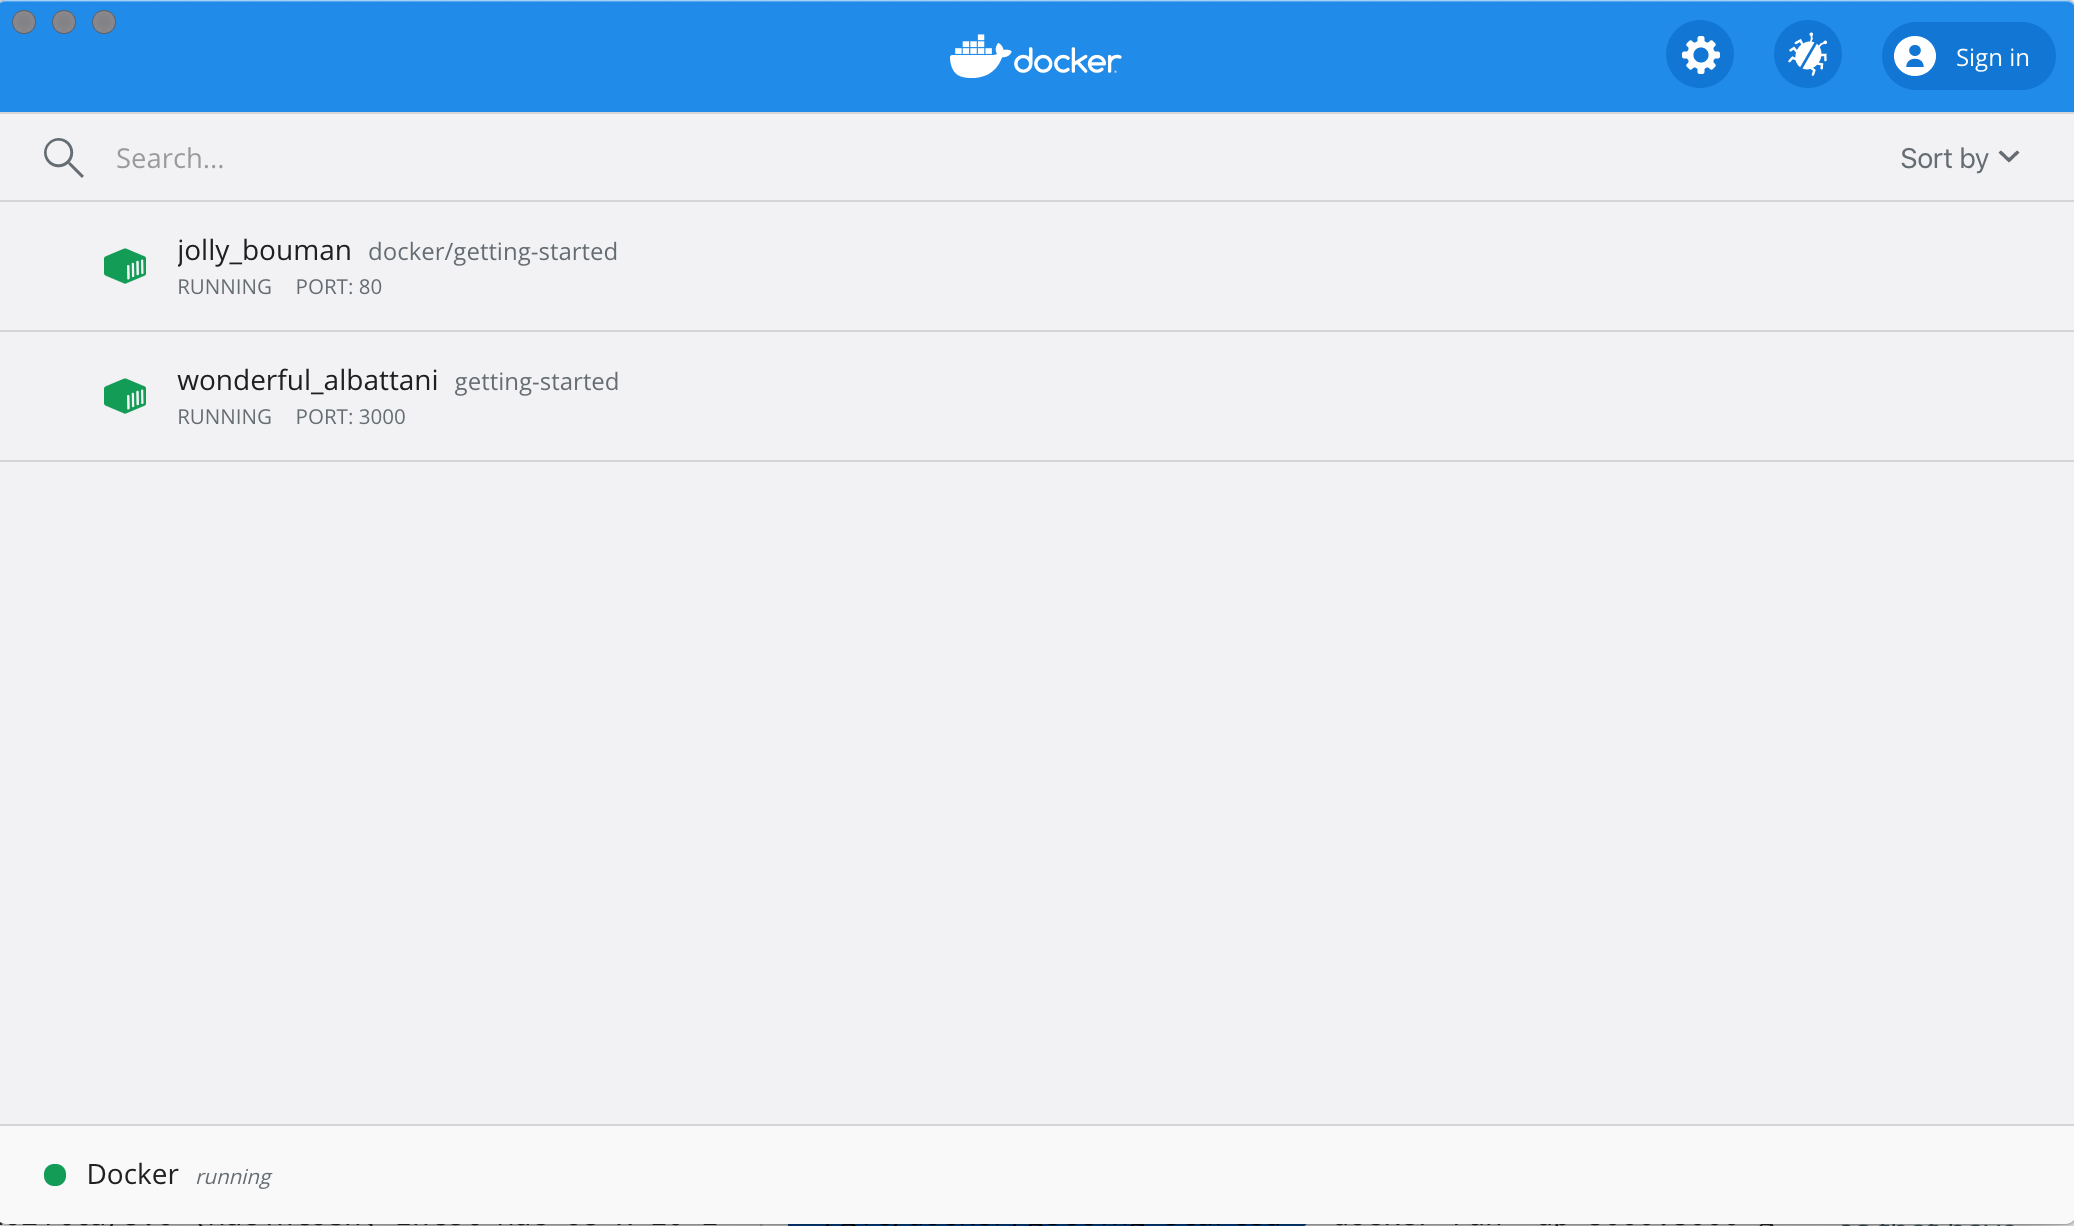Click the running text in the bottom status bar
The width and height of the screenshot is (2074, 1226).
click(233, 1176)
